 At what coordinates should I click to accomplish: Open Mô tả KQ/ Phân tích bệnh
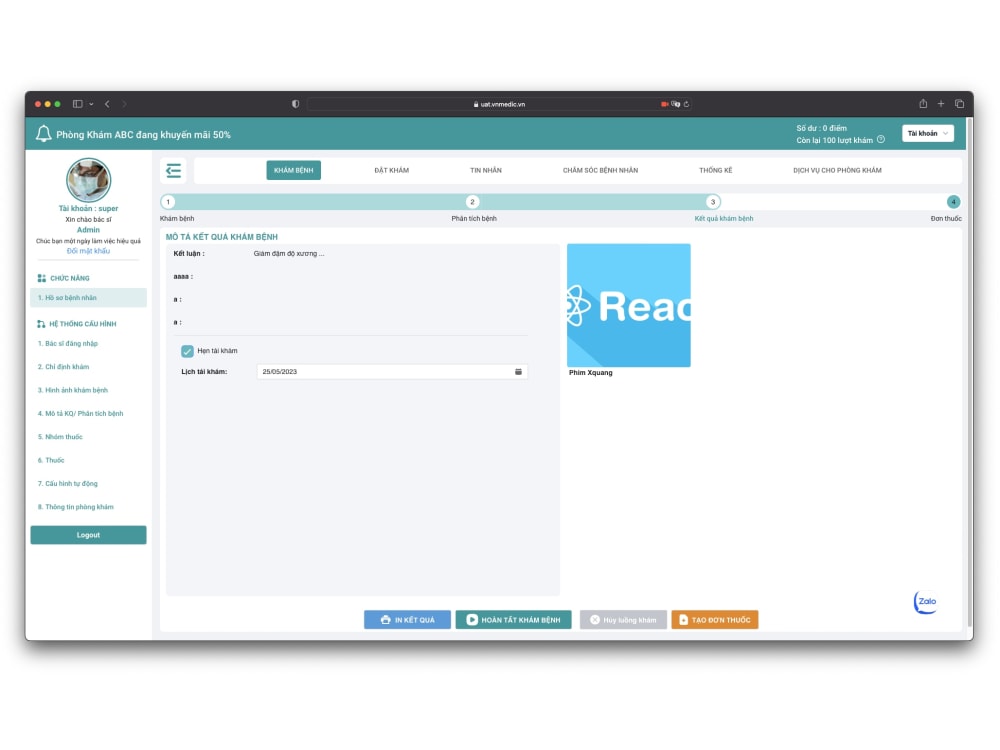pos(80,414)
